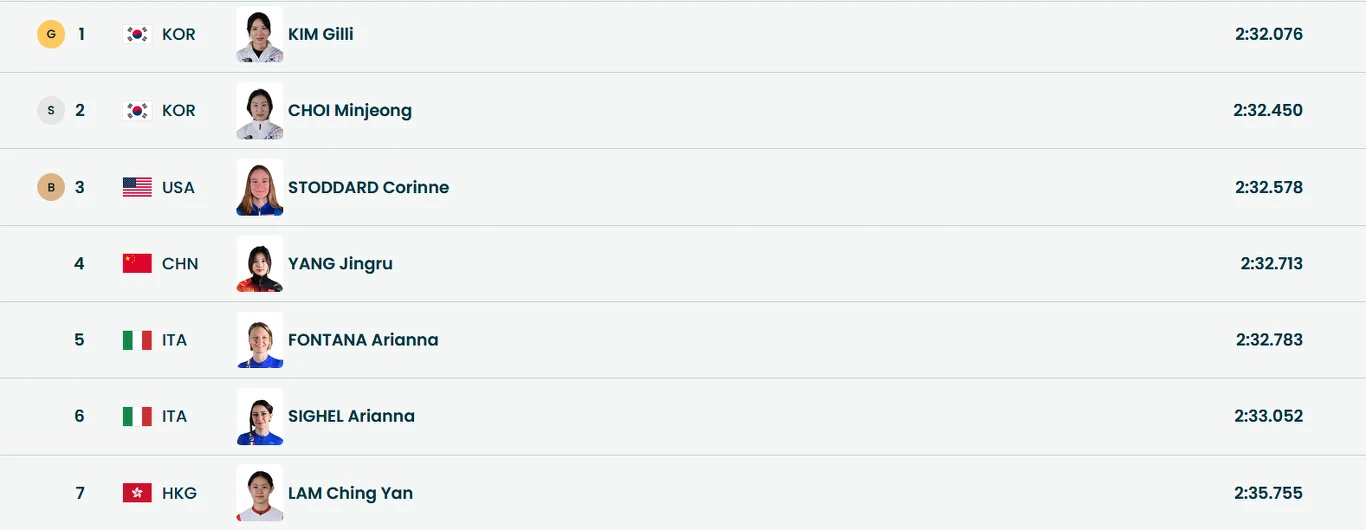Screen dimensions: 1366x530
Task: Click the HKG country code label
Action: pyautogui.click(x=179, y=493)
